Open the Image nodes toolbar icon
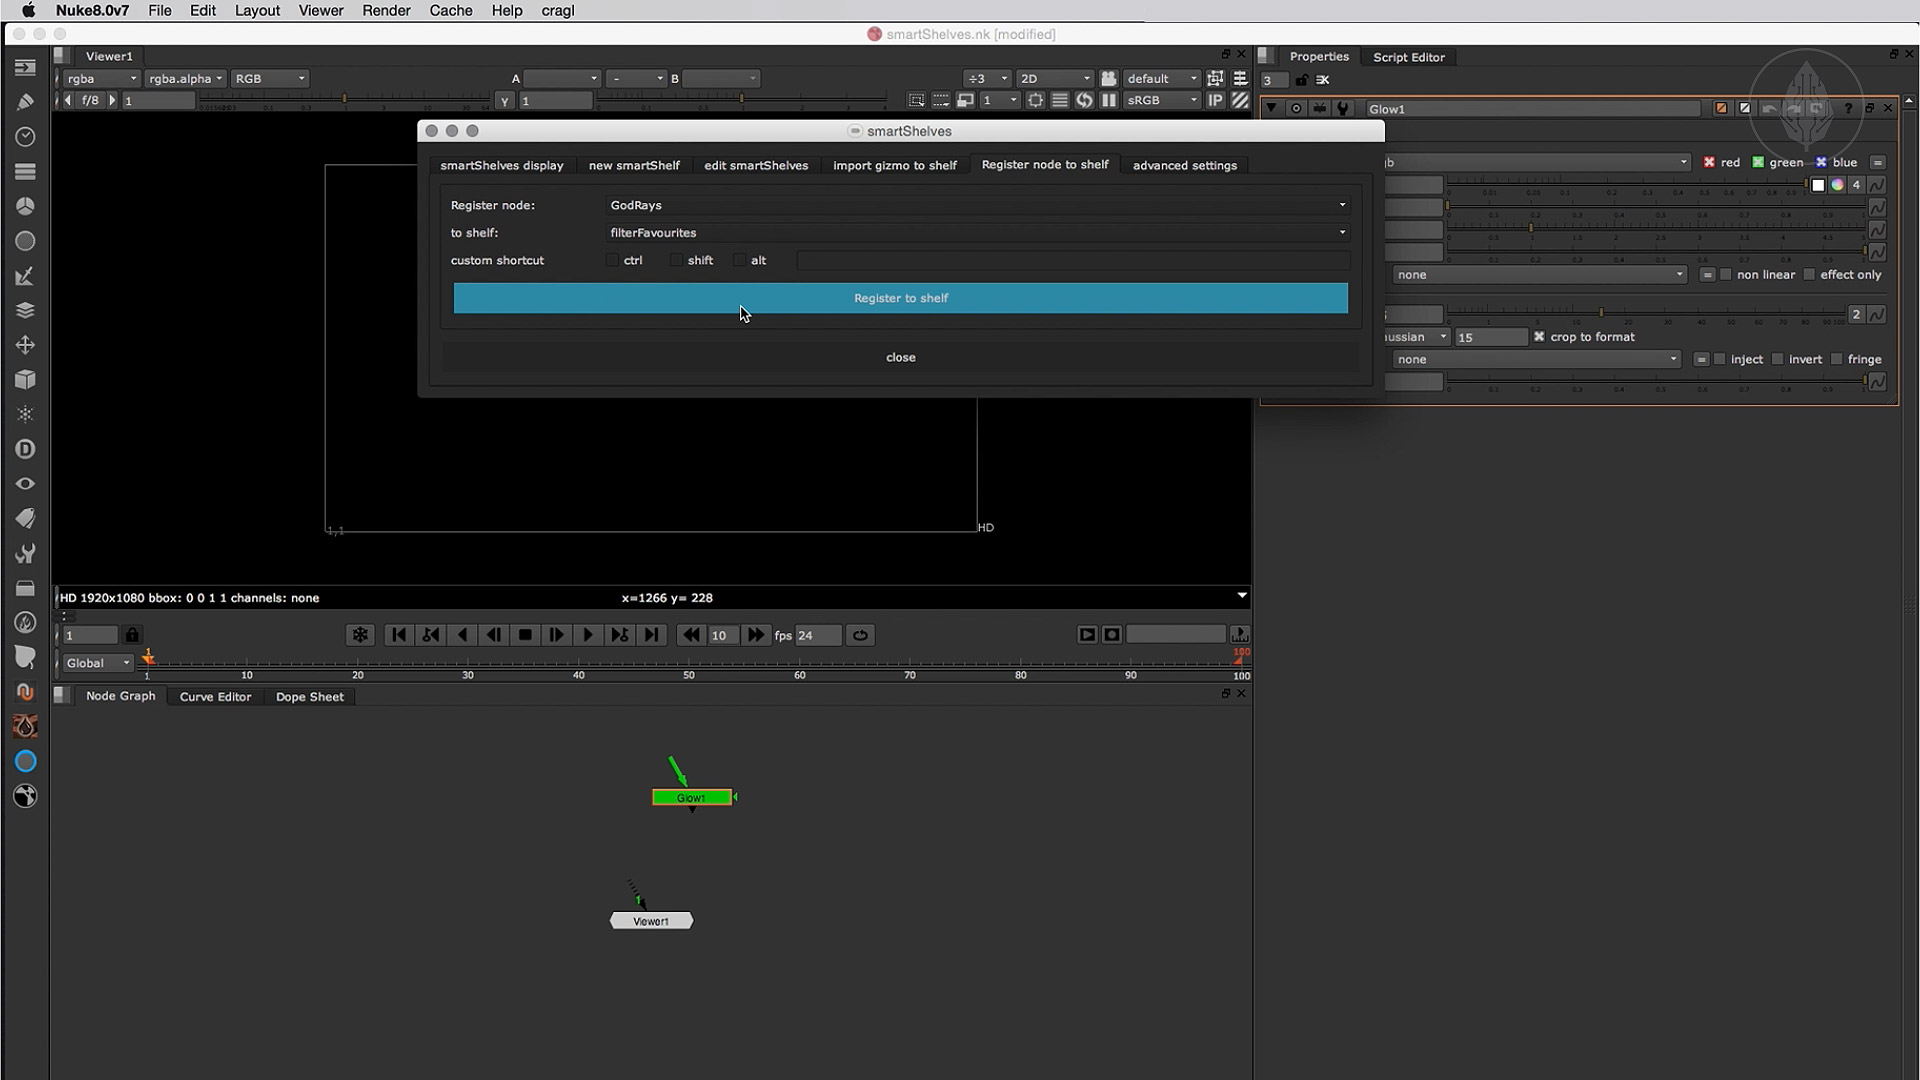Viewport: 1920px width, 1080px height. pyautogui.click(x=25, y=67)
